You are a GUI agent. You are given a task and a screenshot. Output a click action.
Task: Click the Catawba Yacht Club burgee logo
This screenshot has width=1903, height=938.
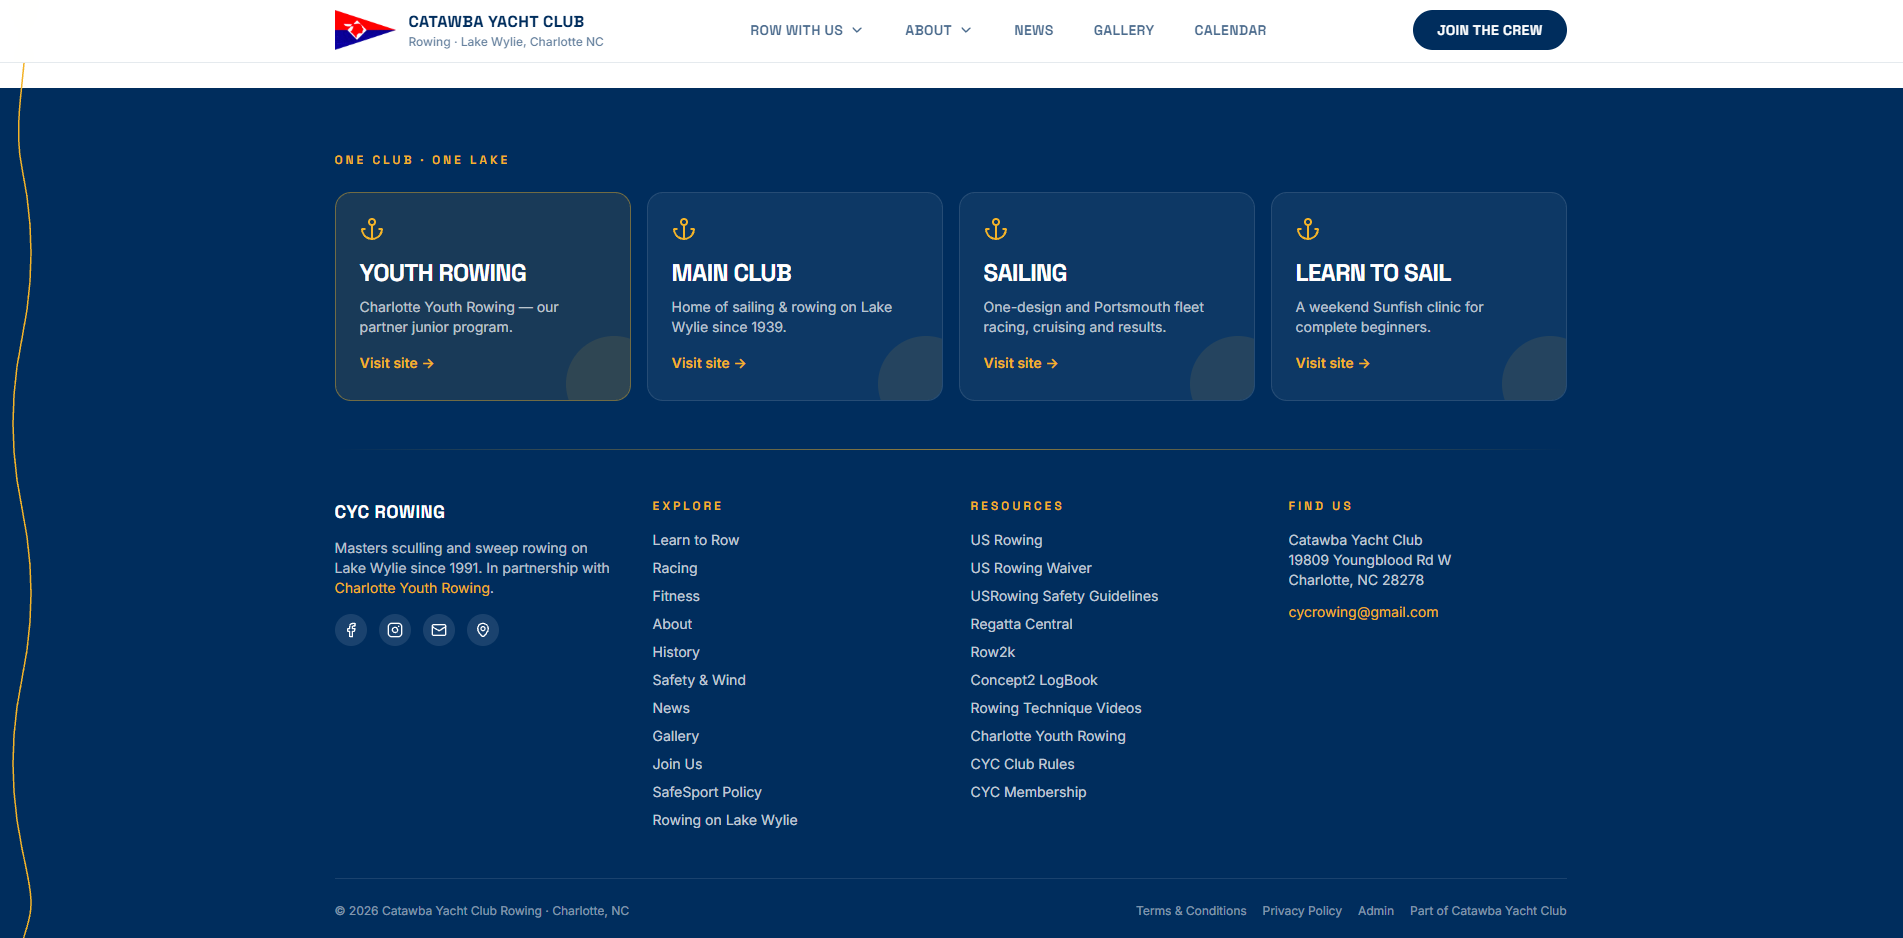pyautogui.click(x=365, y=30)
